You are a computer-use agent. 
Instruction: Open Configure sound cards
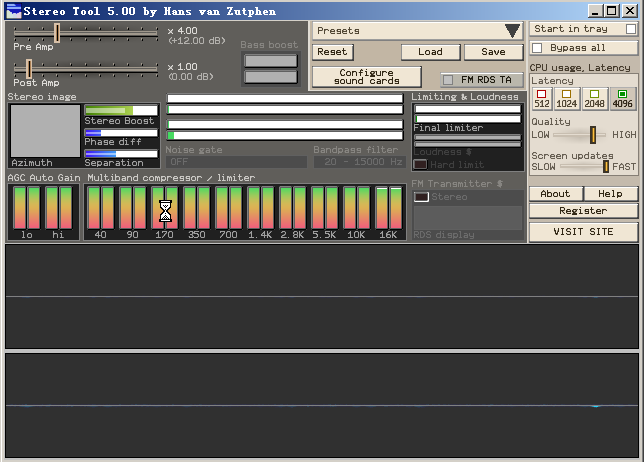click(x=365, y=77)
